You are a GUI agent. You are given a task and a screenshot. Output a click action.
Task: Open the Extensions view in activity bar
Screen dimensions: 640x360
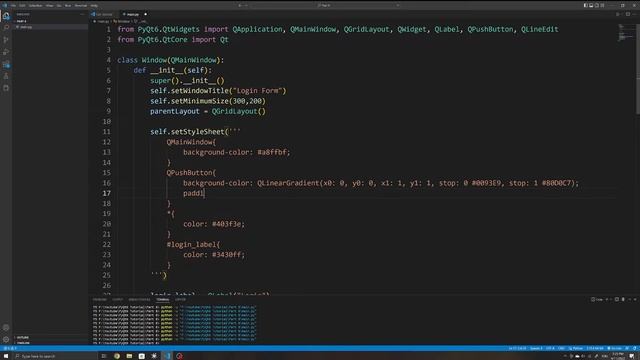pyautogui.click(x=6, y=64)
